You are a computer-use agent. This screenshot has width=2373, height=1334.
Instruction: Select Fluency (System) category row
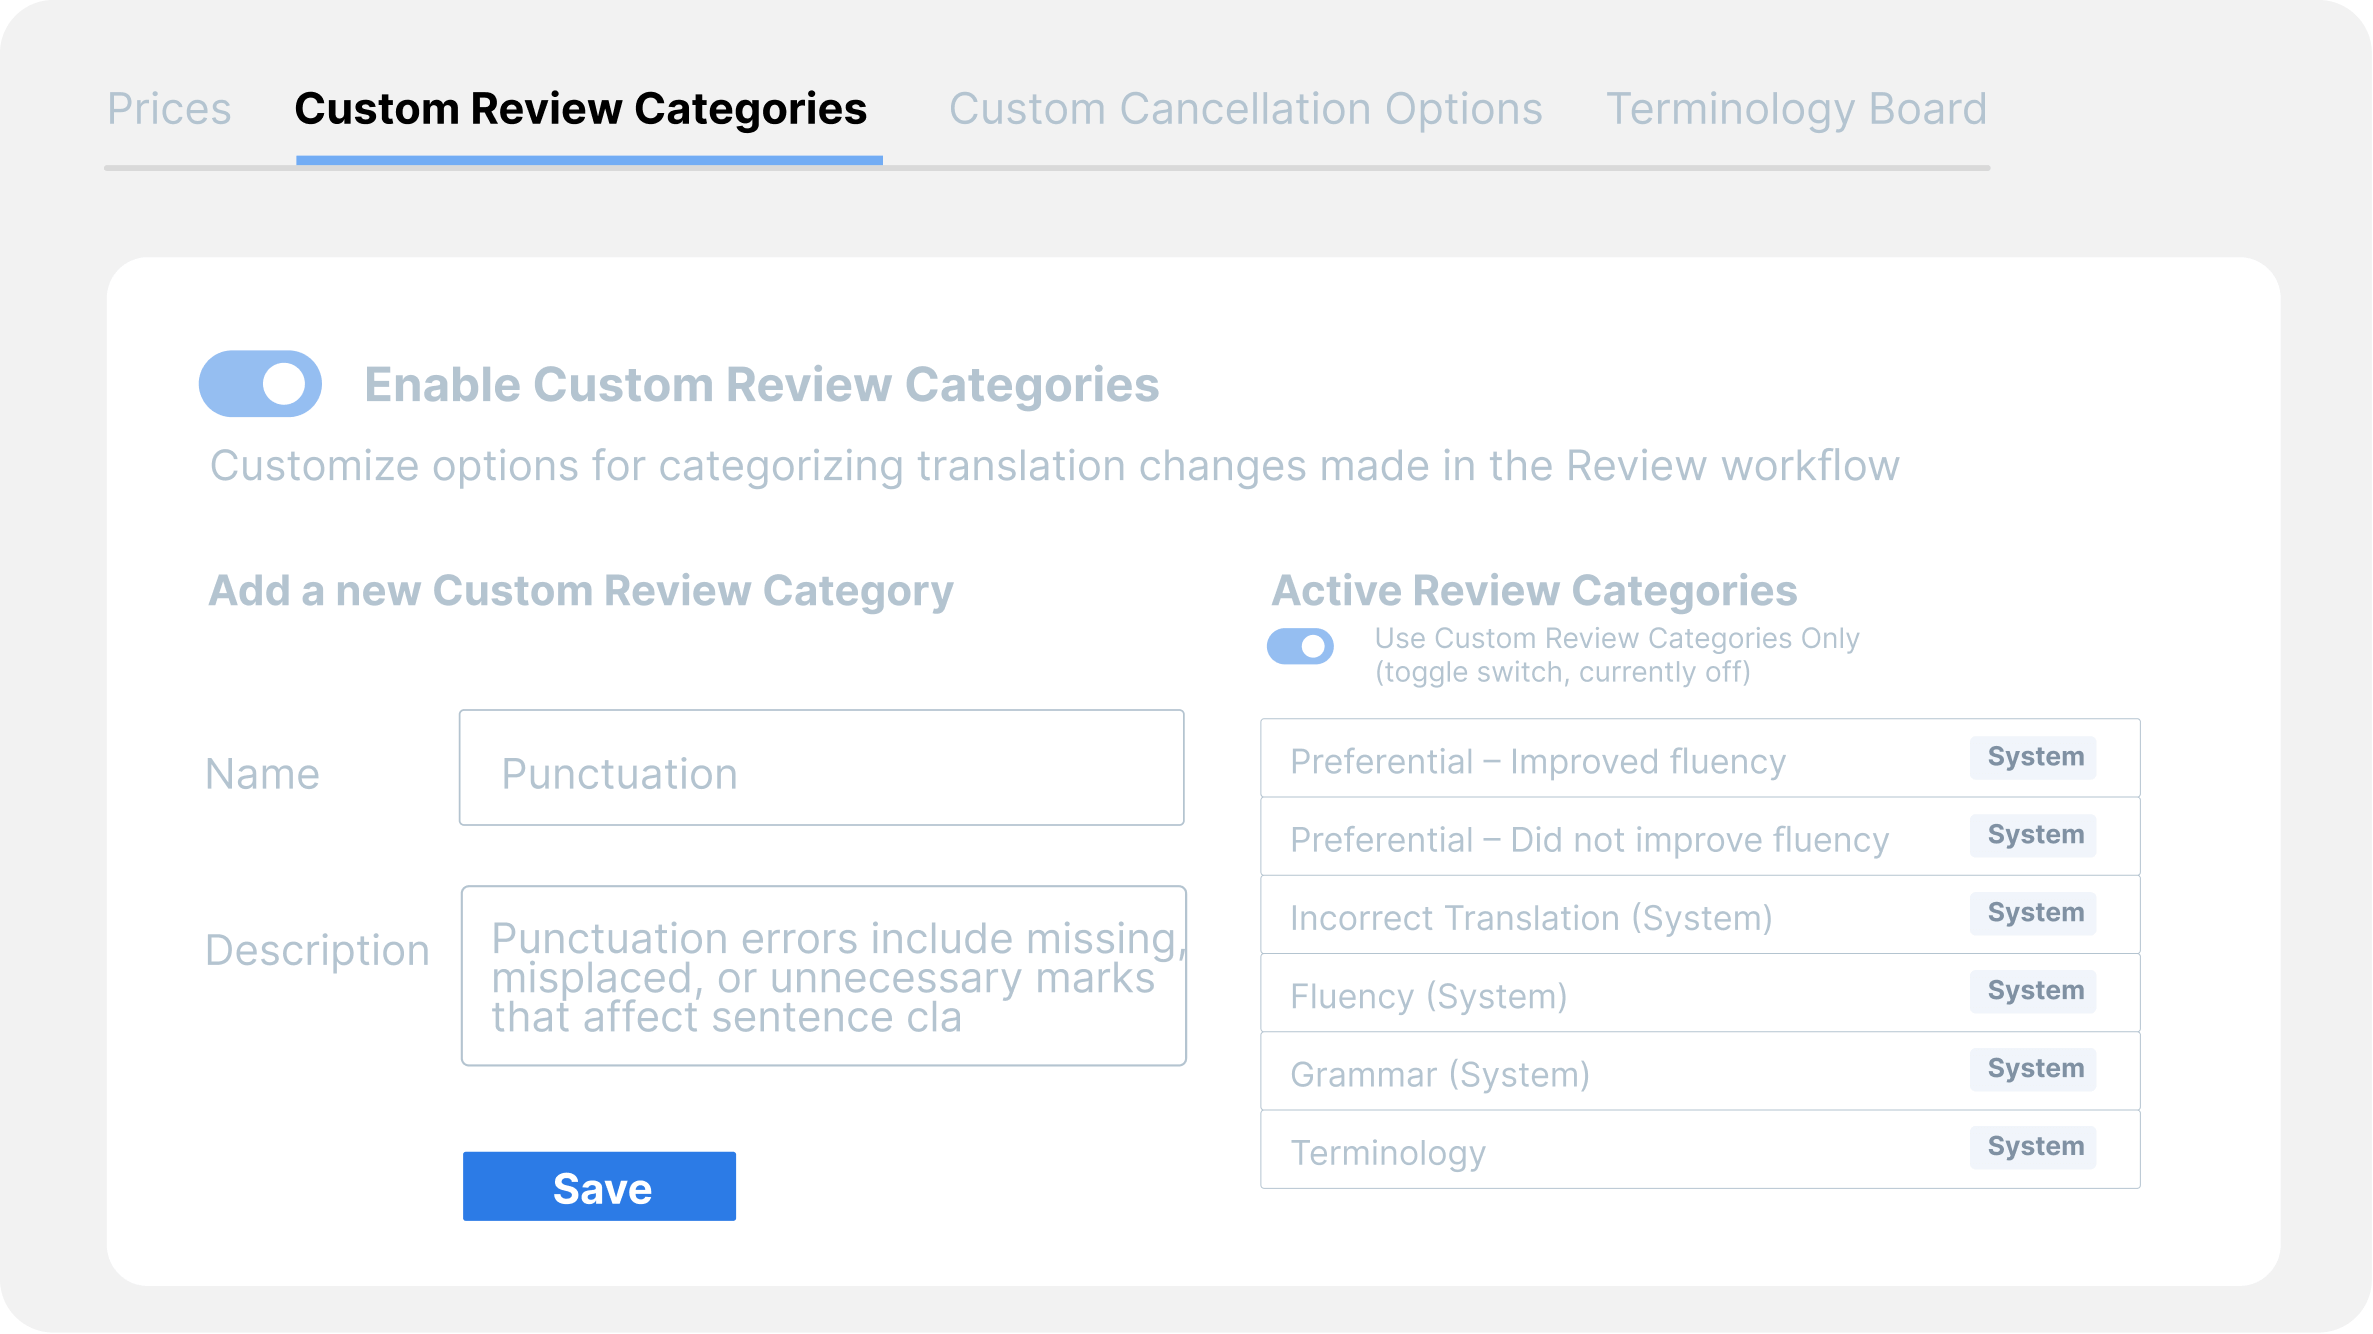coord(1428,995)
